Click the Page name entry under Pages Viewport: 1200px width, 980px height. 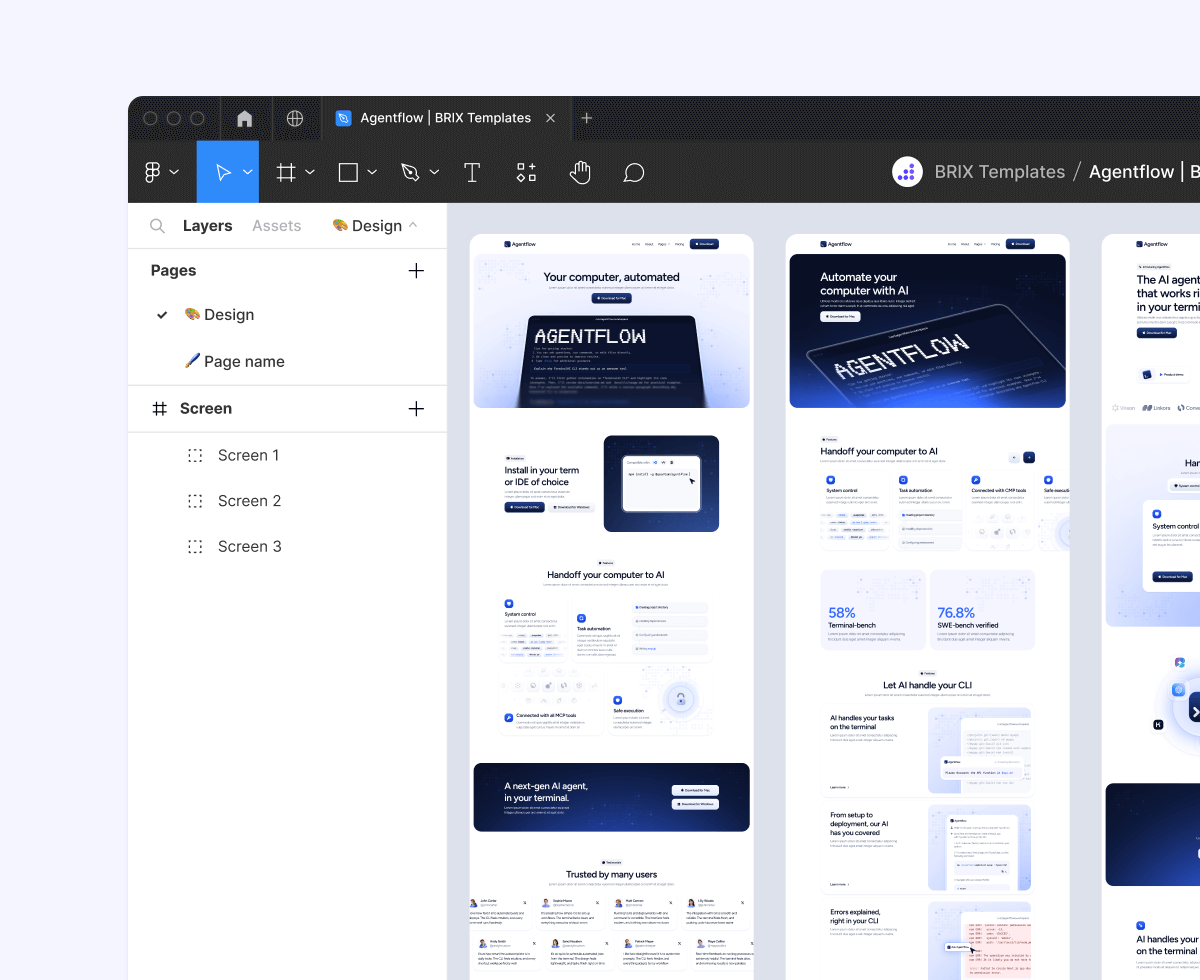click(x=244, y=361)
